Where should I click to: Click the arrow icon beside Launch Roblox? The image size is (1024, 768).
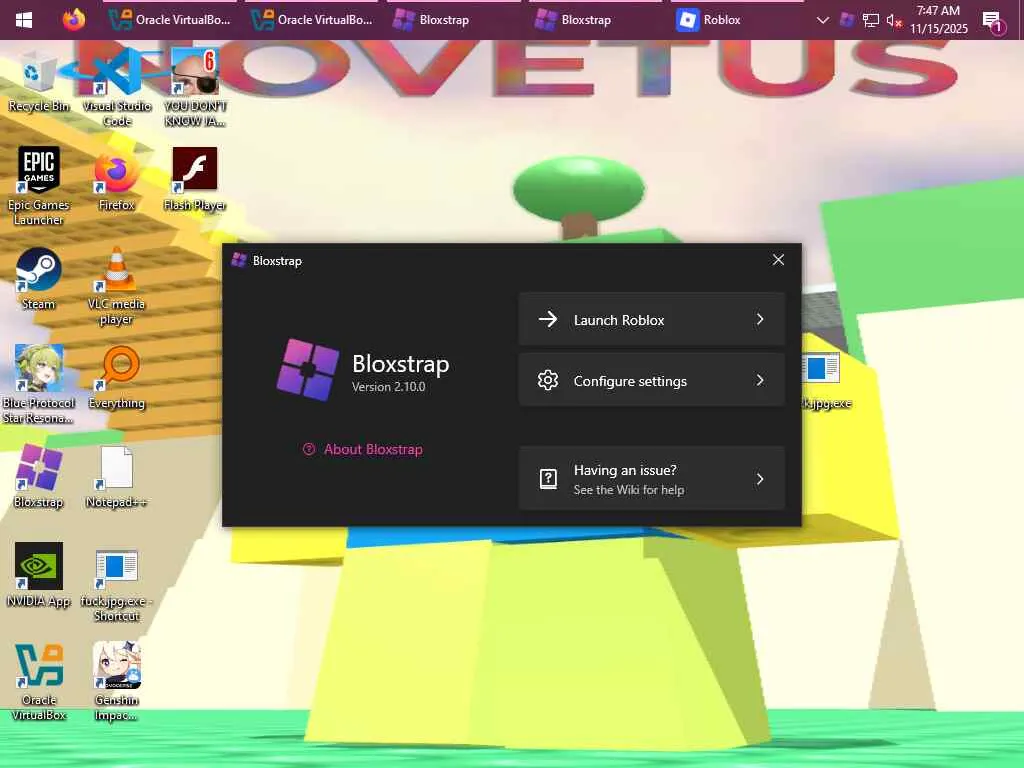coord(548,319)
